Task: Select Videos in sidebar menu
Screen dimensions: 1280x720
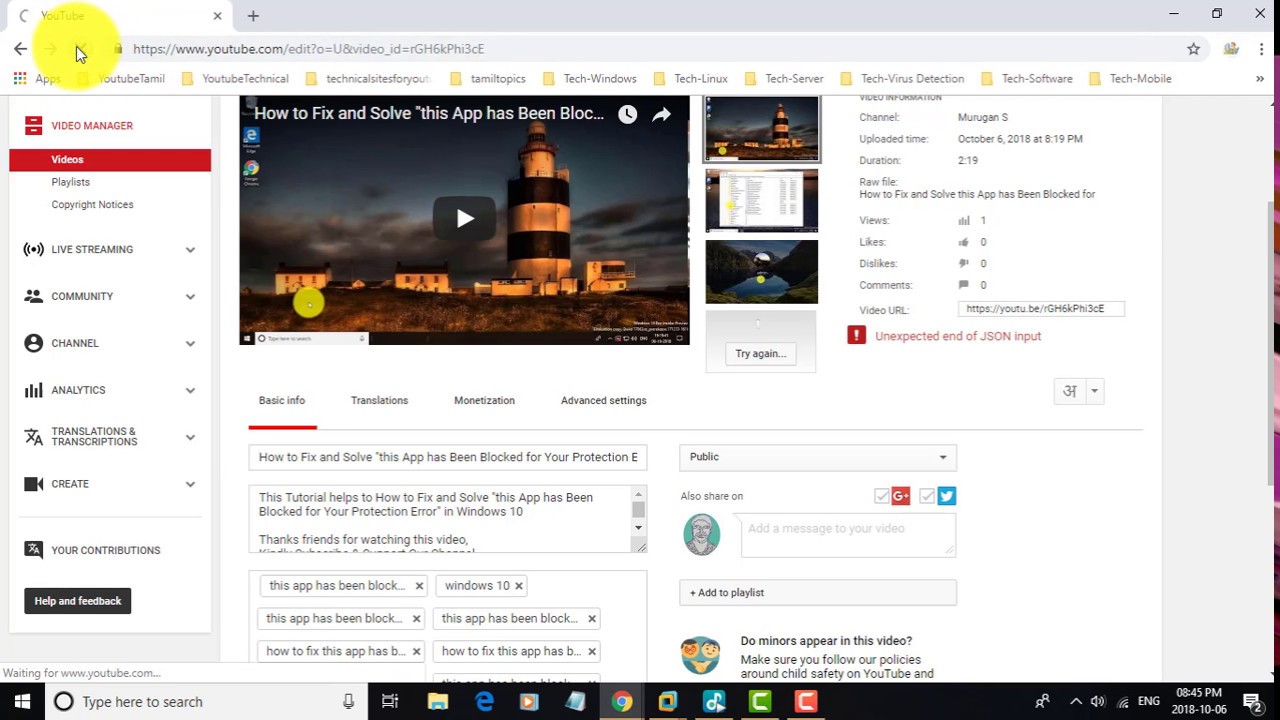Action: pyautogui.click(x=110, y=160)
